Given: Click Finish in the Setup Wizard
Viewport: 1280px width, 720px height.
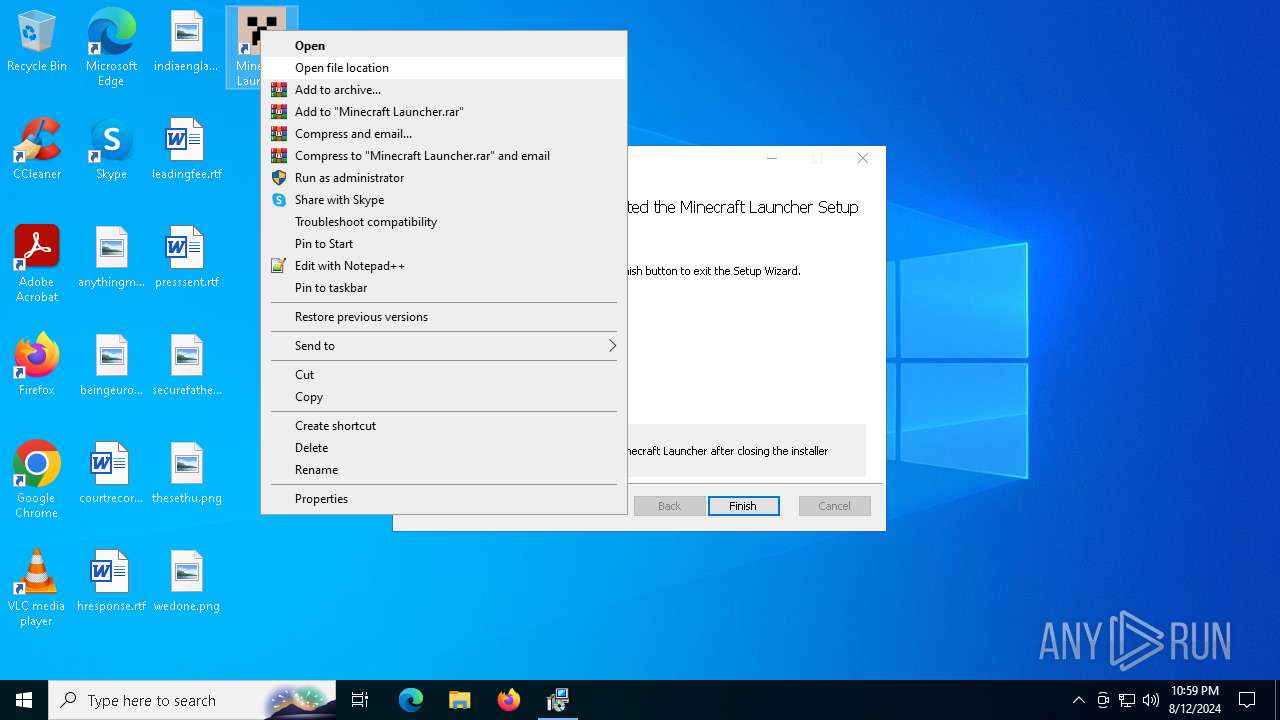Looking at the screenshot, I should 743,506.
